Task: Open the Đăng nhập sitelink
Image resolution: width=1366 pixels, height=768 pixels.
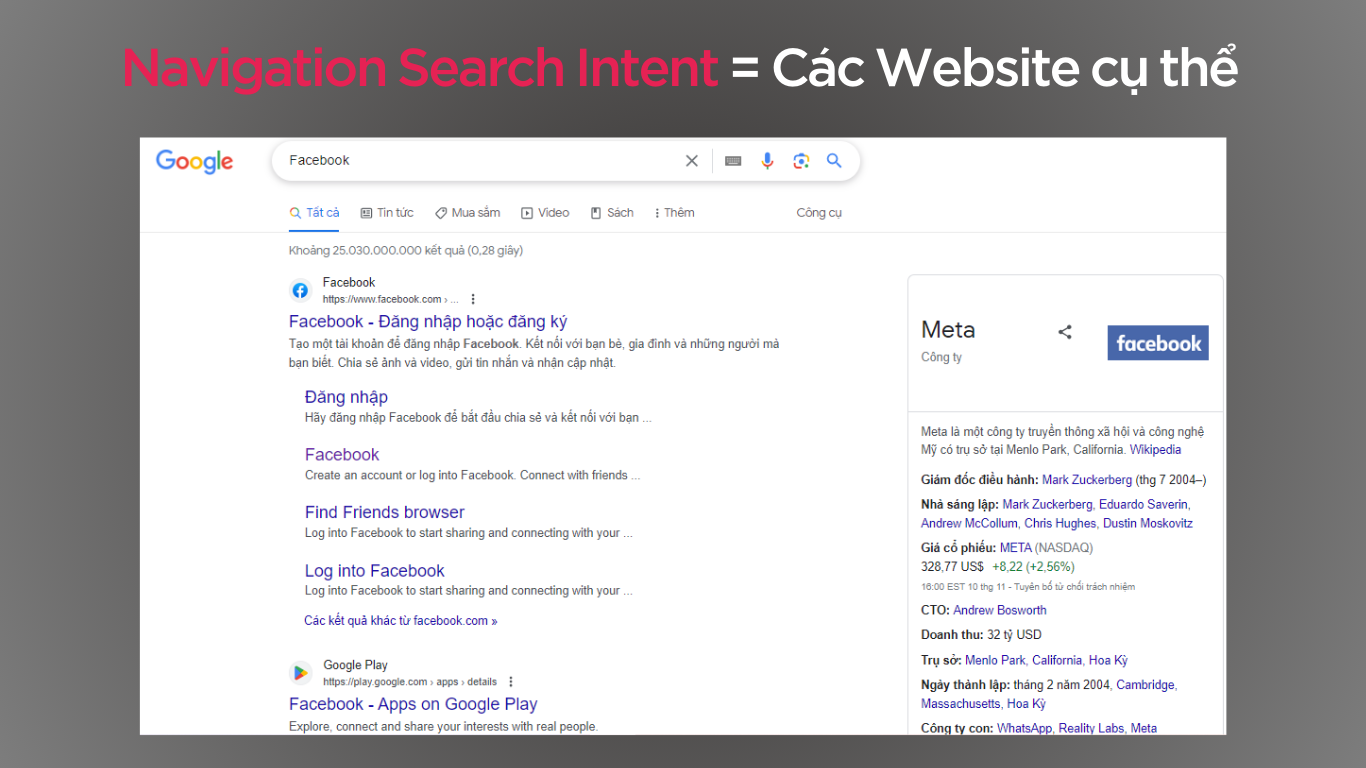Action: (346, 397)
